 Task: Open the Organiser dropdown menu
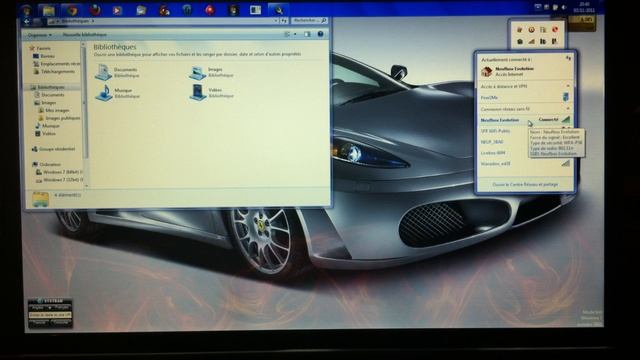[x=40, y=35]
